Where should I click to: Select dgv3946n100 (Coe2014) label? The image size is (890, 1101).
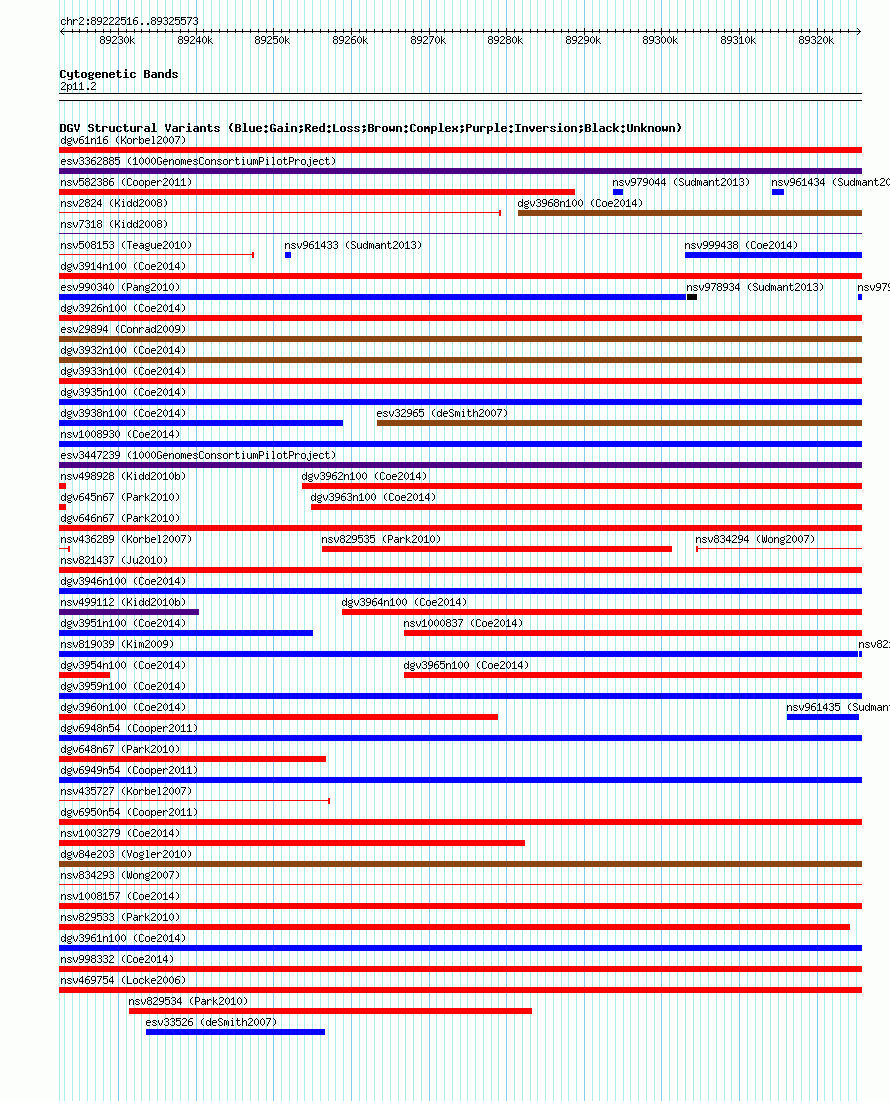click(x=124, y=583)
